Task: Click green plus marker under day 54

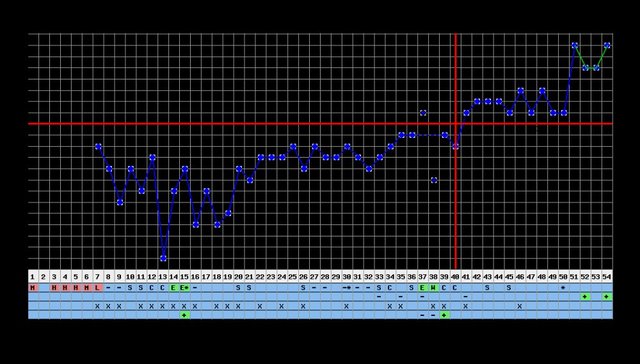Action: 607,297
